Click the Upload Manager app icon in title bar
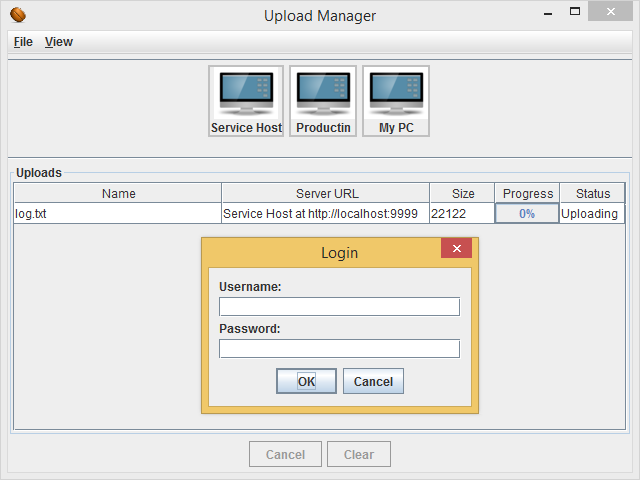This screenshot has width=640, height=480. (18, 15)
